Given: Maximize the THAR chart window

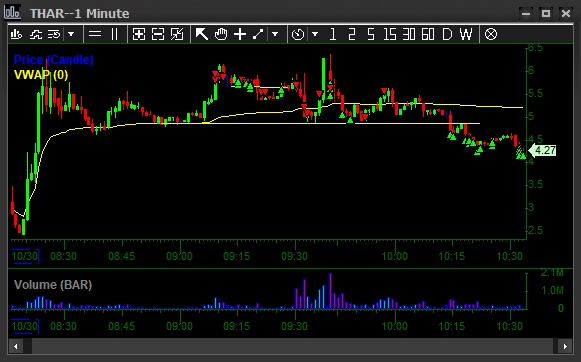Looking at the screenshot, I should point(546,14).
